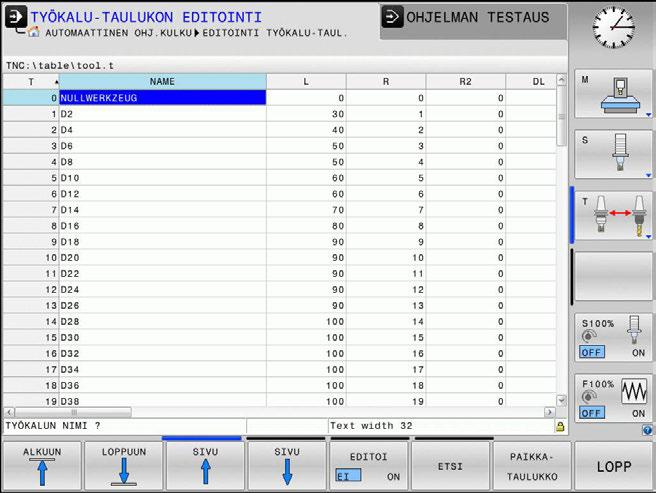
Task: Click the horizontal scrollbar left arrow
Action: (9, 412)
